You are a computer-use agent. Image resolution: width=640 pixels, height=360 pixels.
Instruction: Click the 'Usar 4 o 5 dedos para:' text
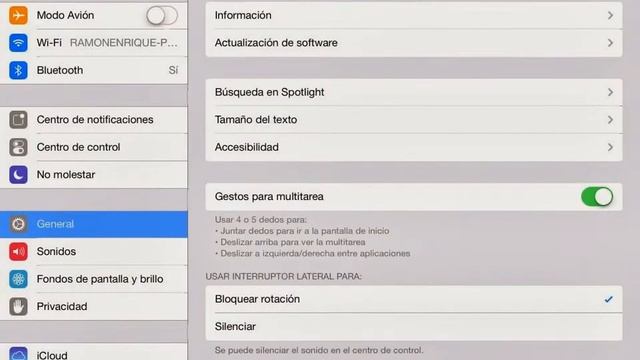pos(261,220)
